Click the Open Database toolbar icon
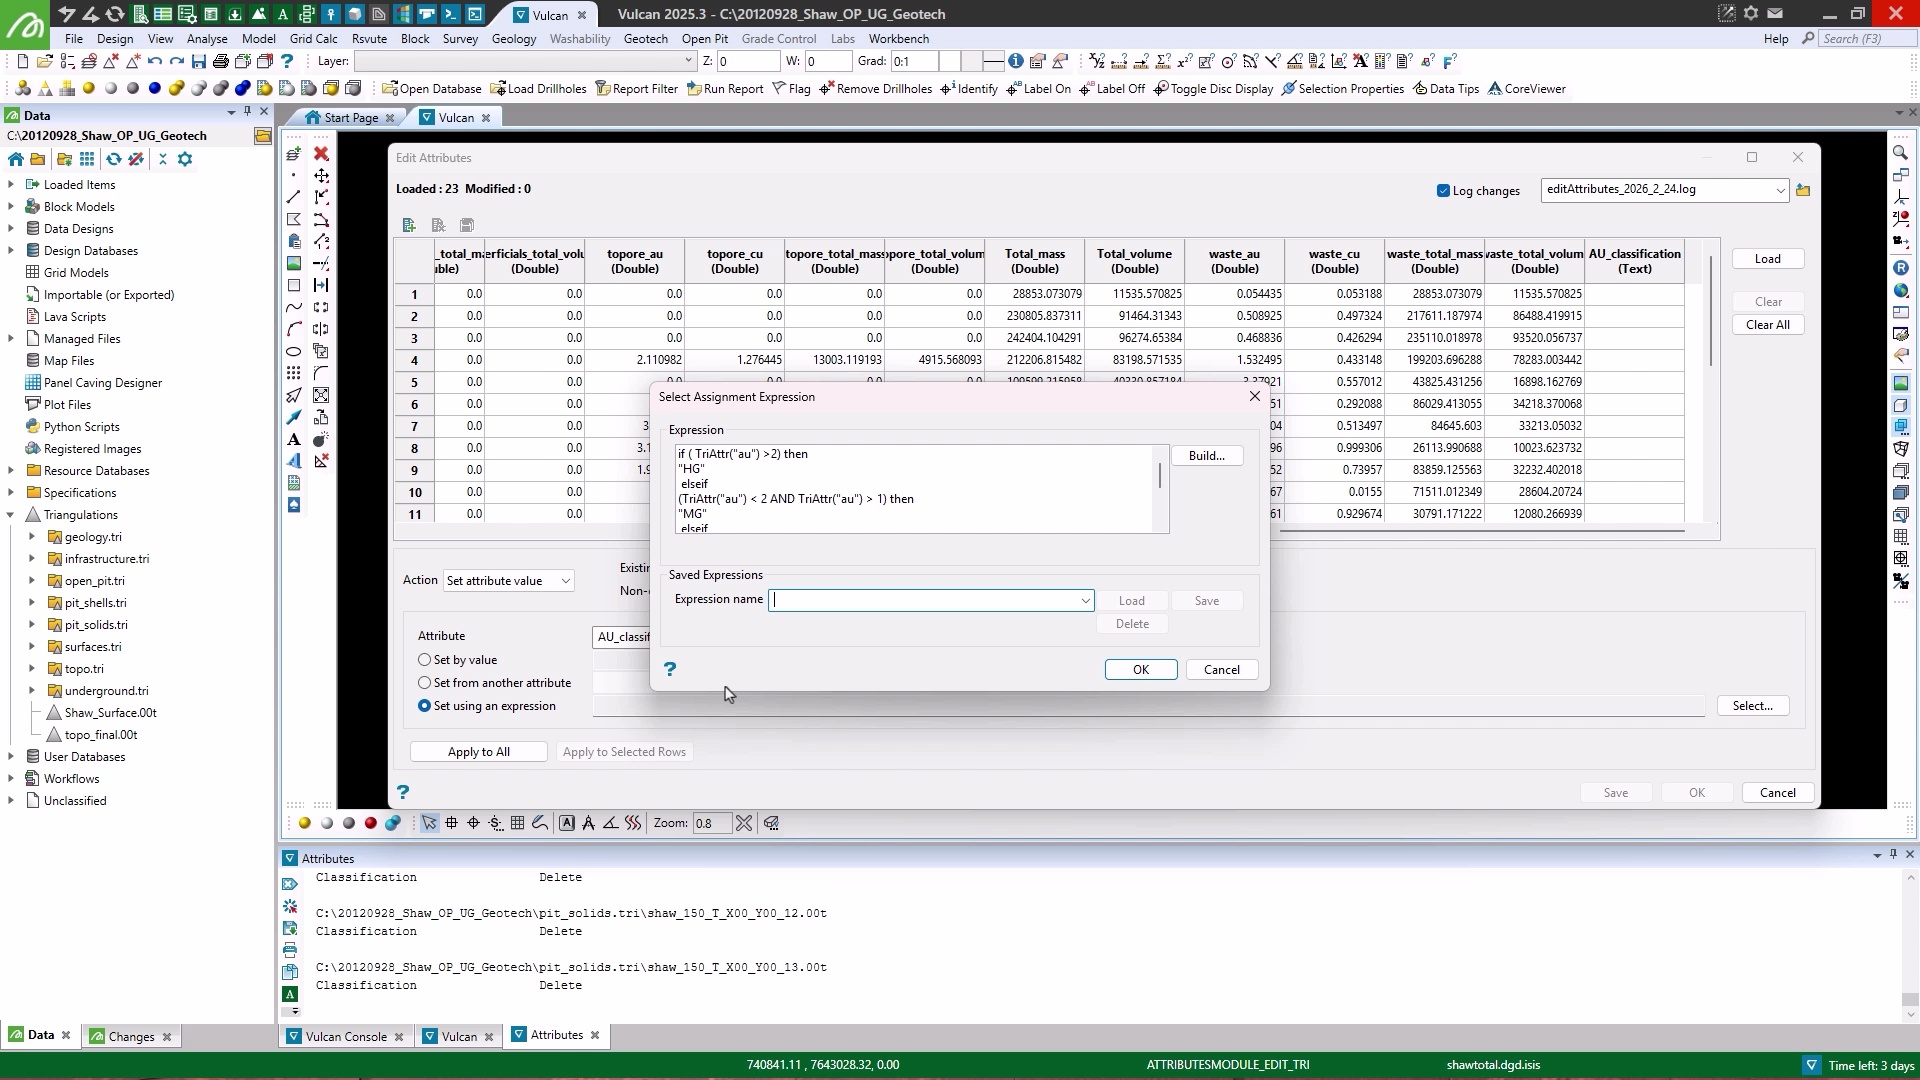 point(390,88)
